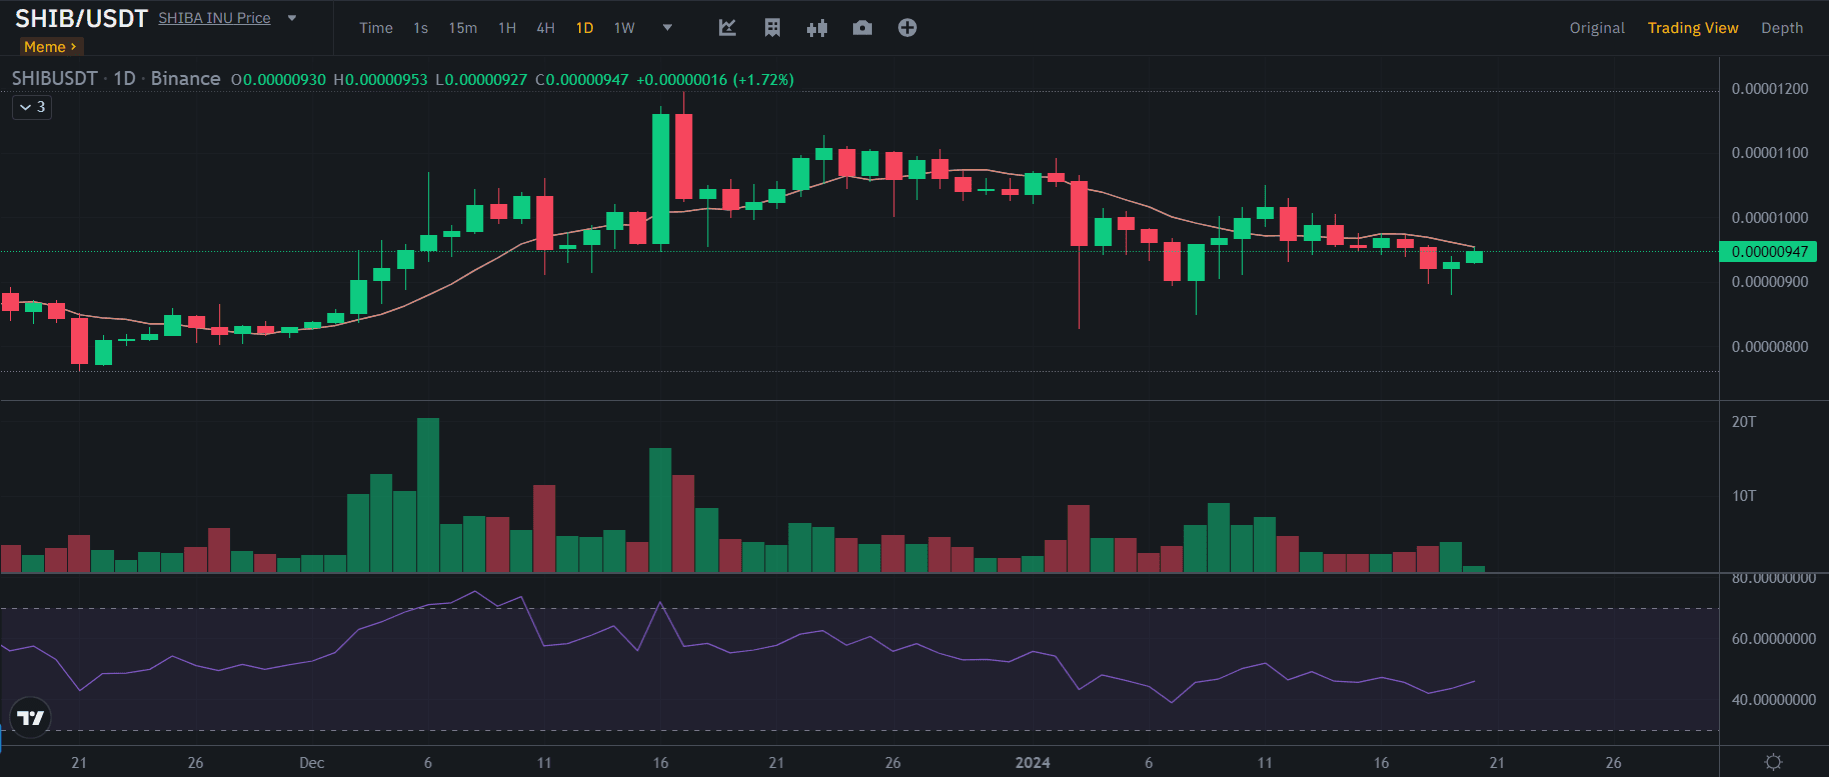Collapse the indicator legend showing 3
Viewport: 1829px width, 777px height.
32,107
